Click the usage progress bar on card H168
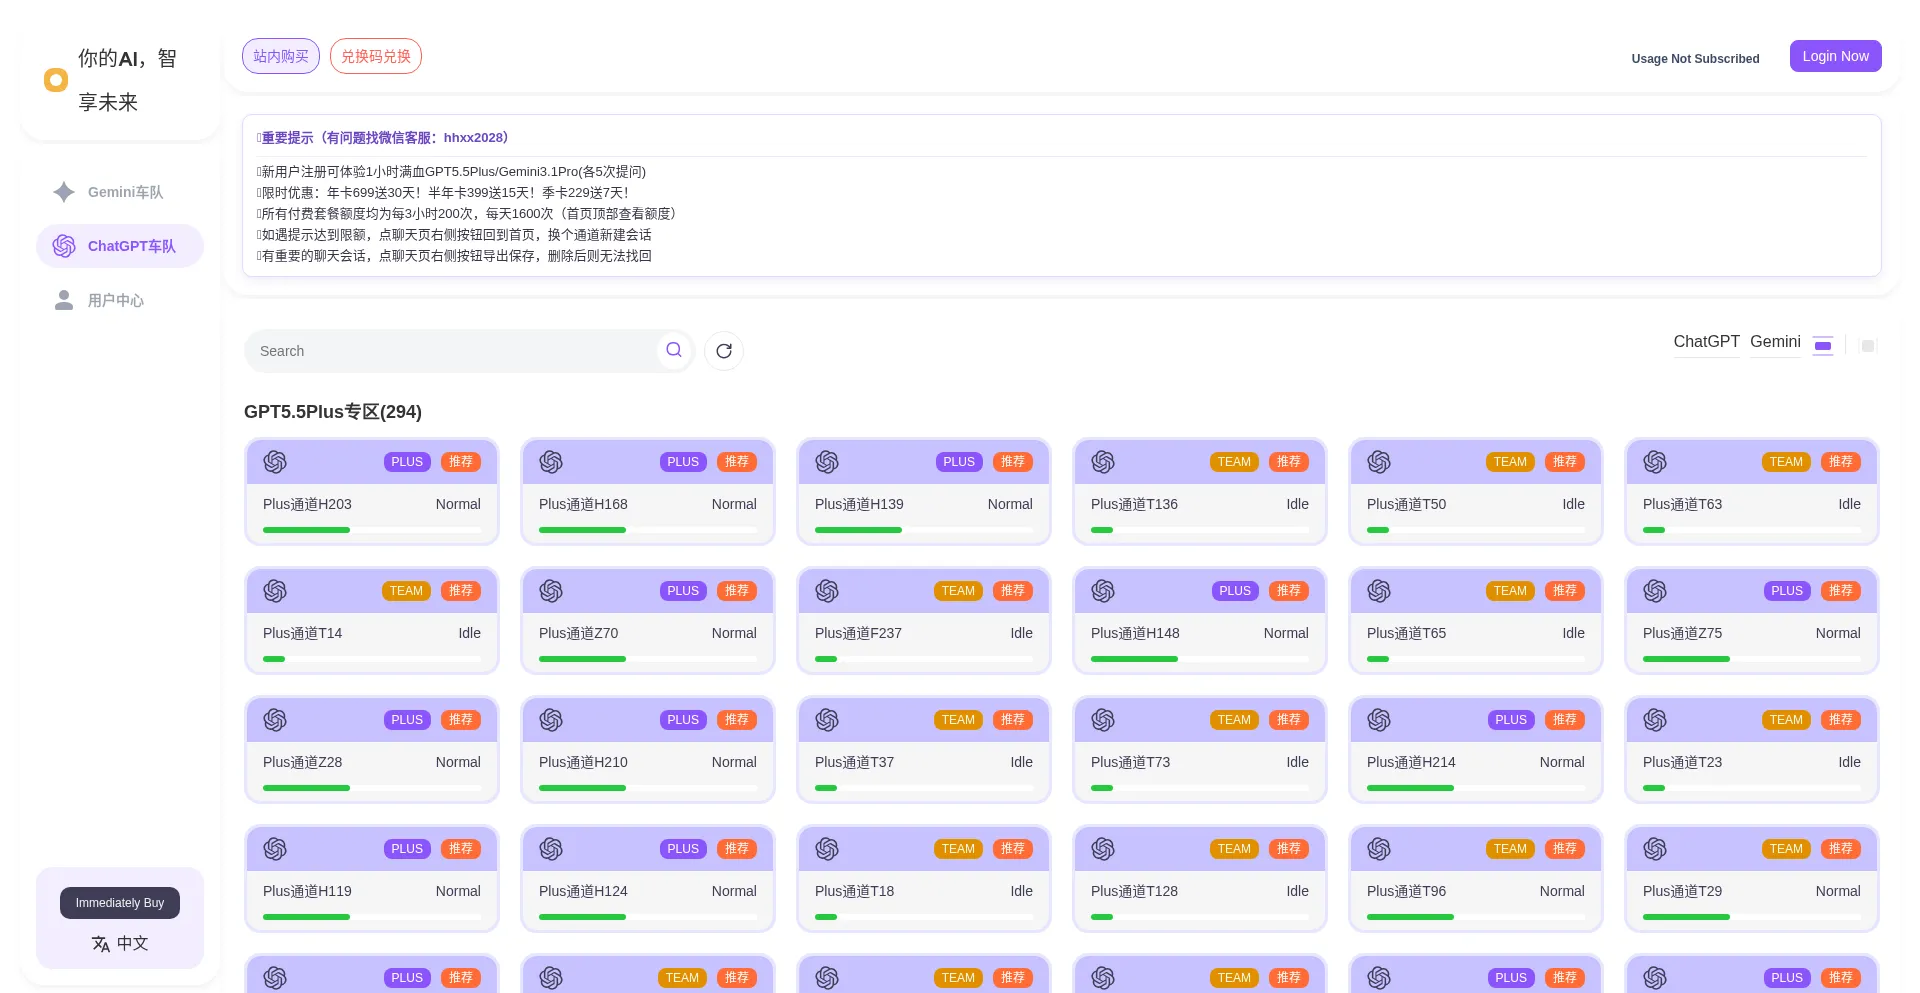 648,530
